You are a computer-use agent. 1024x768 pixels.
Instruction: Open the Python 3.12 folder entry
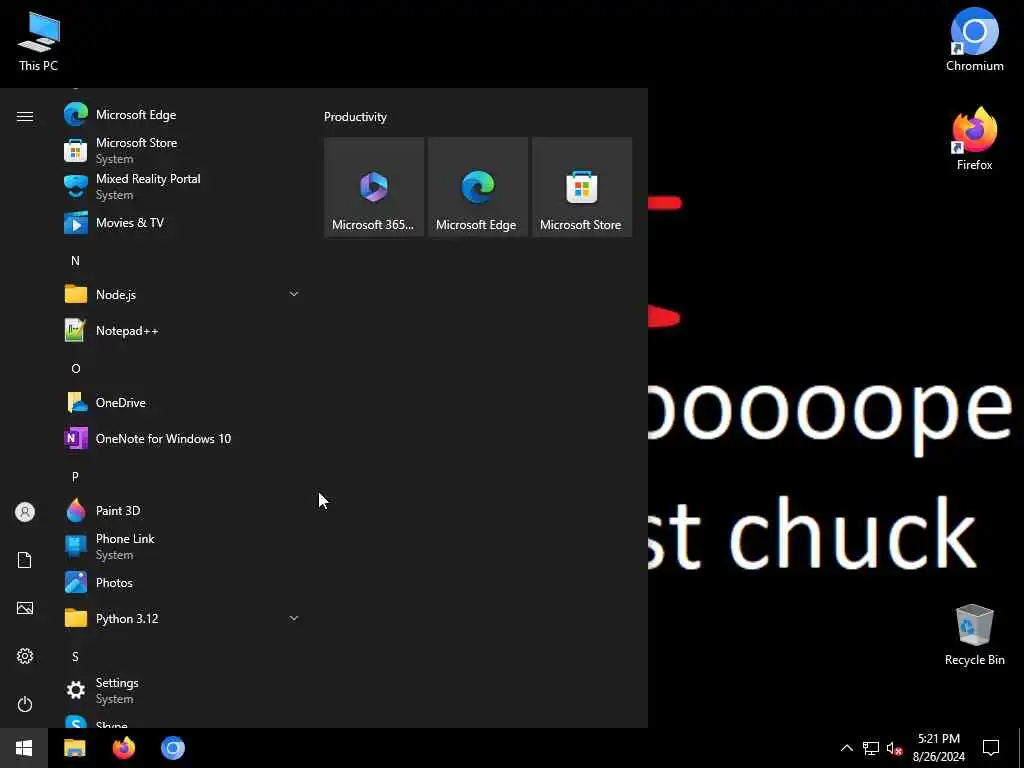click(182, 618)
